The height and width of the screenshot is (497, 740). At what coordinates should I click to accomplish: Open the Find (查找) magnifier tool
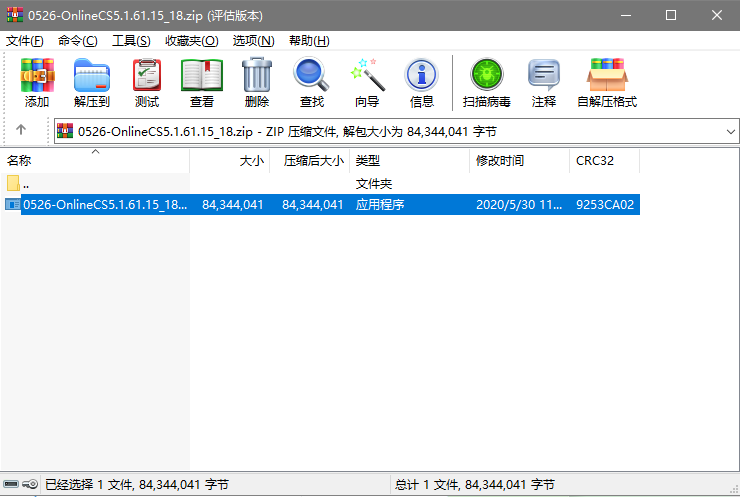coord(312,82)
